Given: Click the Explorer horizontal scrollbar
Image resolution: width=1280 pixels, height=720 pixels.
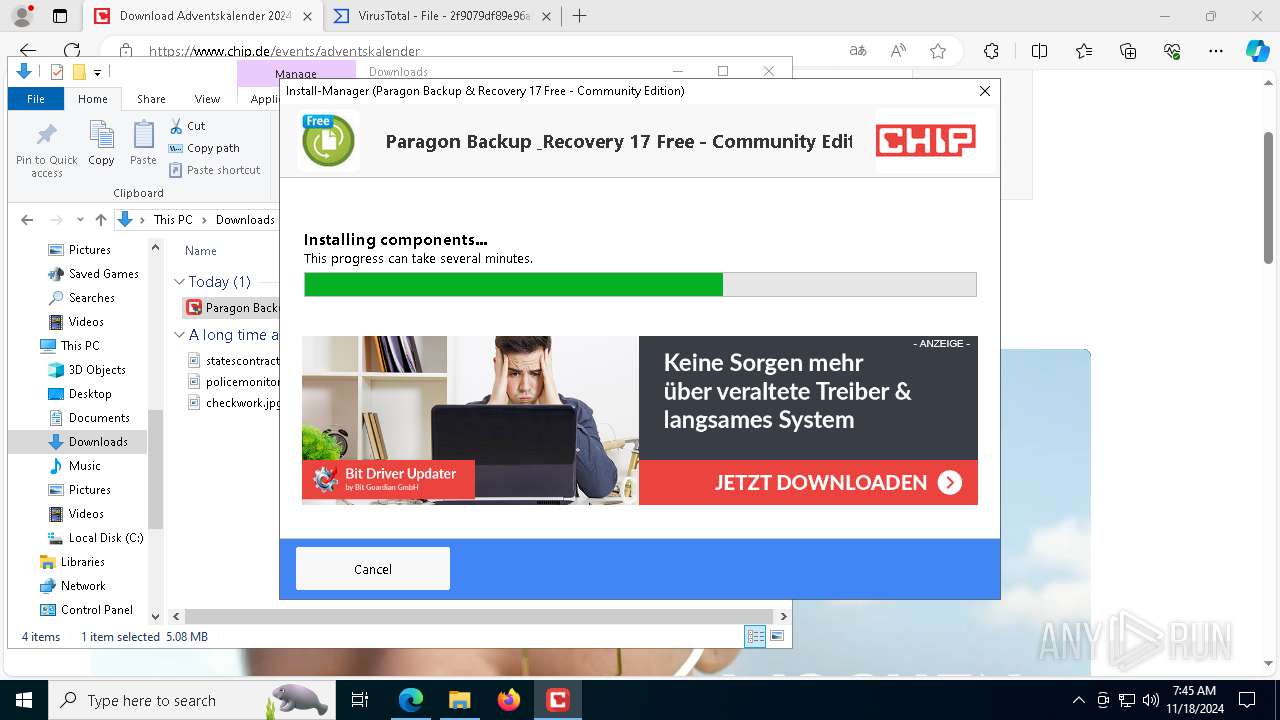Looking at the screenshot, I should pyautogui.click(x=480, y=617).
